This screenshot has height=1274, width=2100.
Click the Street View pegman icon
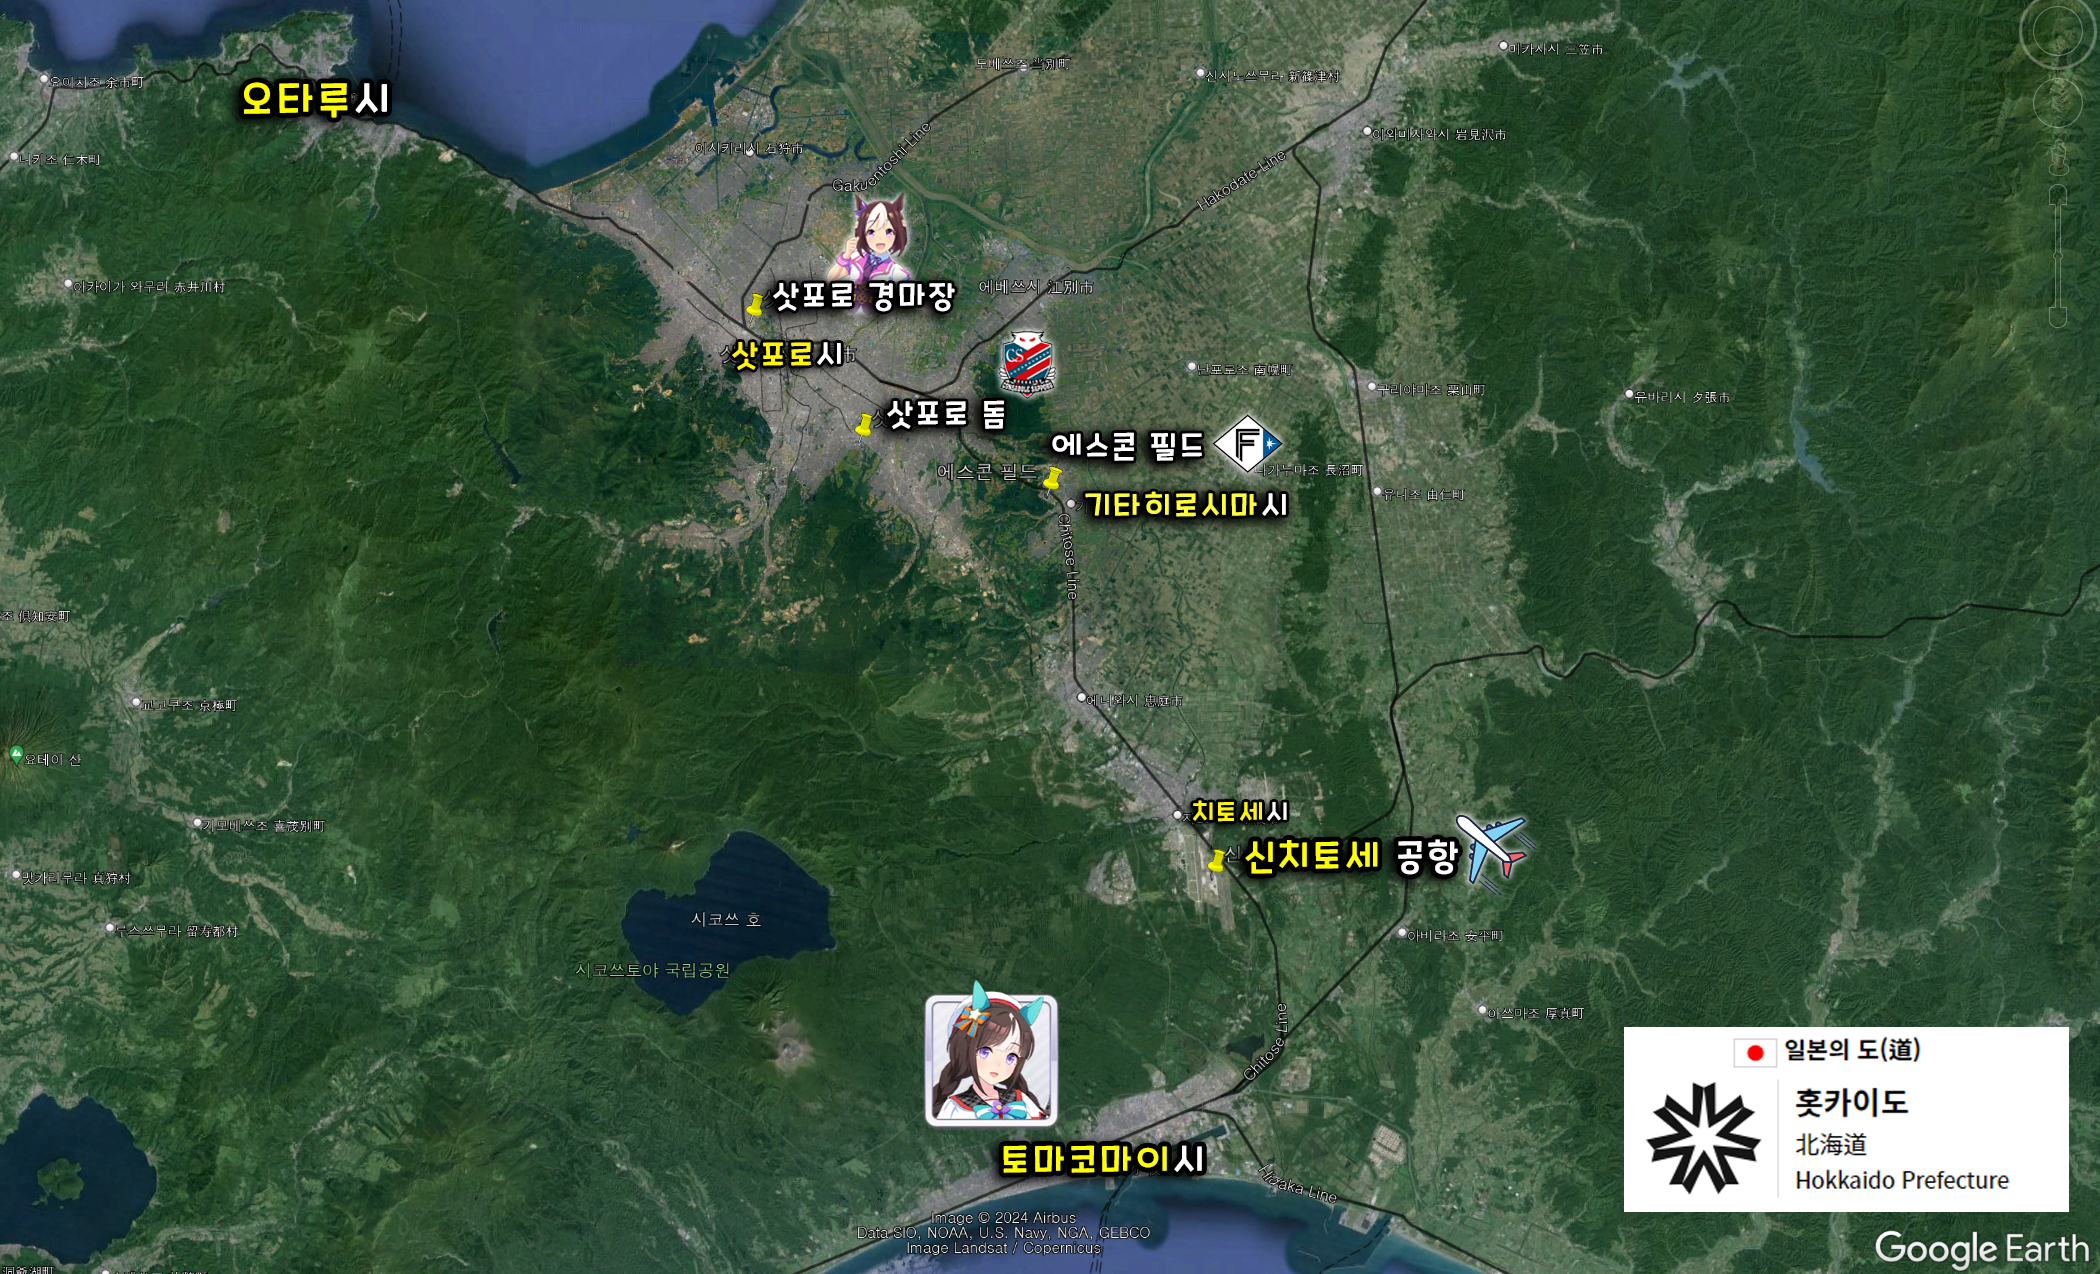(2057, 156)
